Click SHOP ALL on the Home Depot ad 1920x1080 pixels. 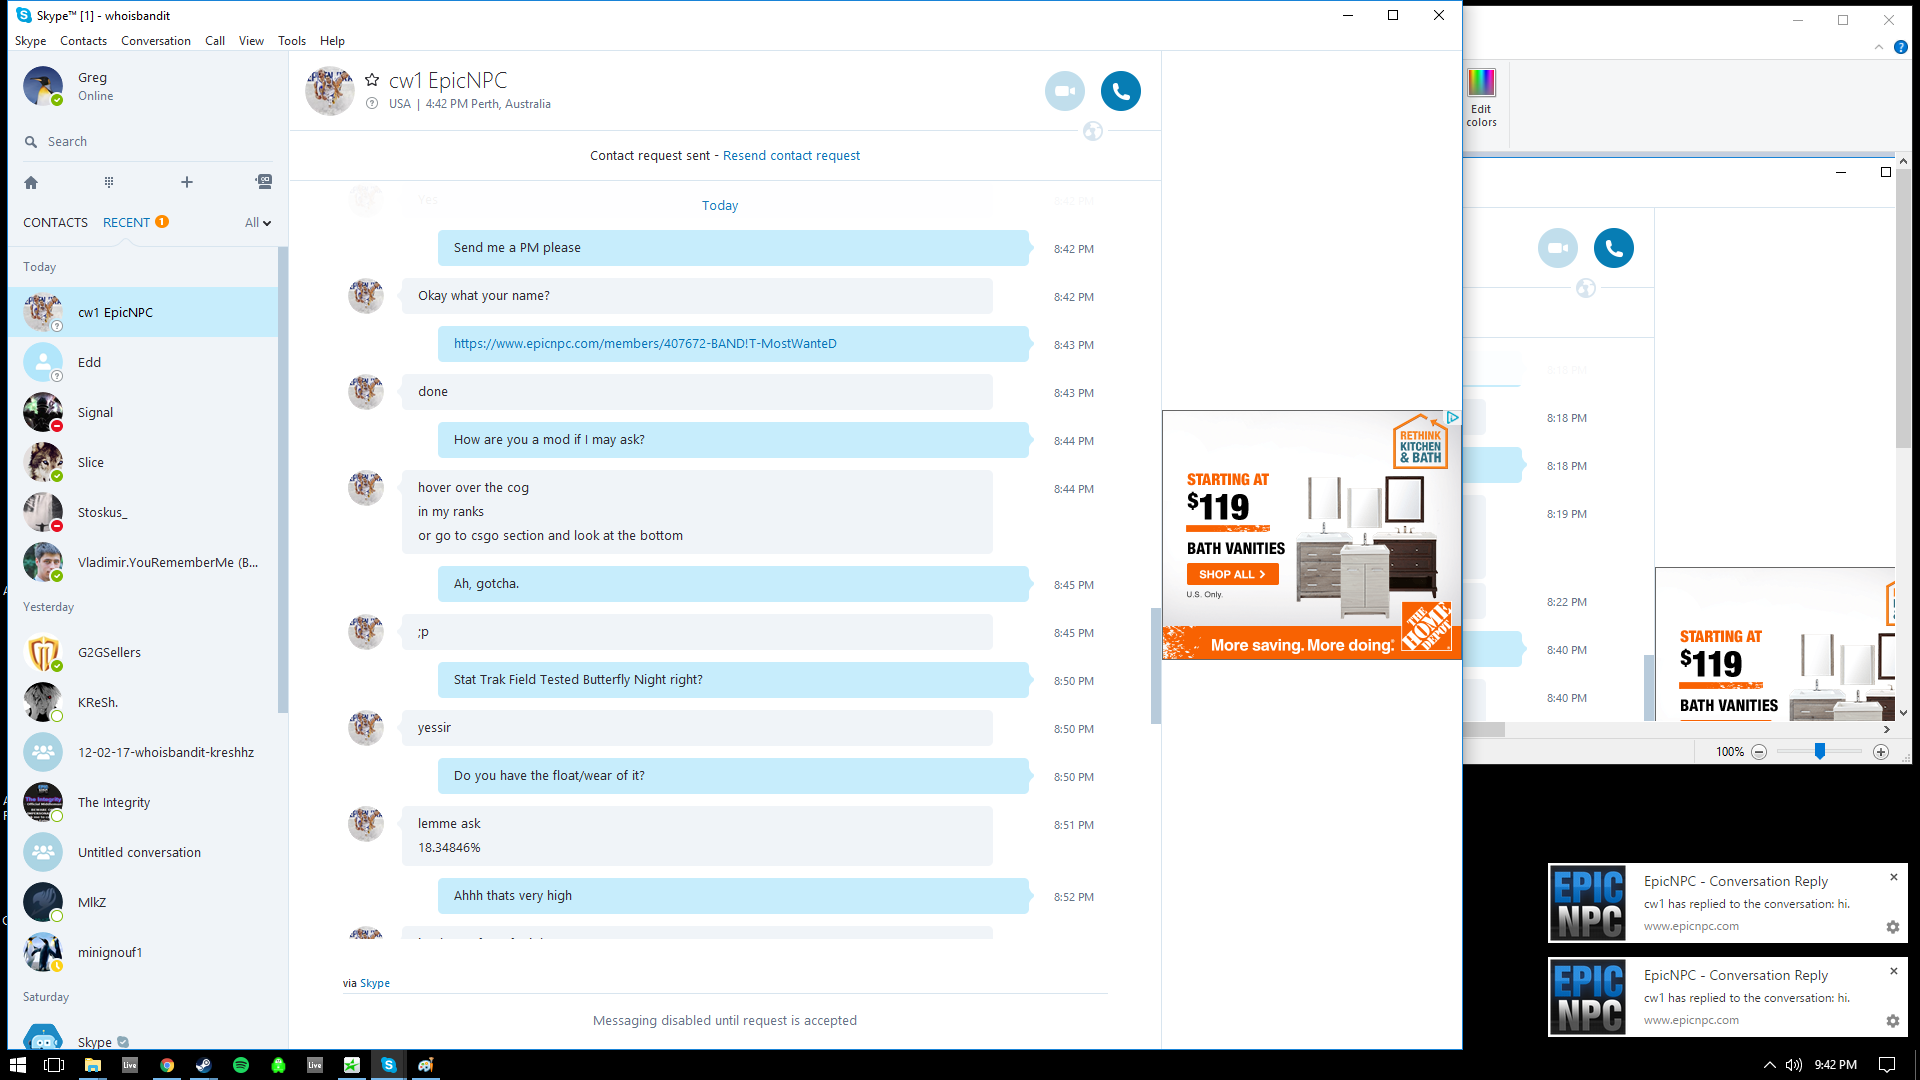pyautogui.click(x=1233, y=575)
